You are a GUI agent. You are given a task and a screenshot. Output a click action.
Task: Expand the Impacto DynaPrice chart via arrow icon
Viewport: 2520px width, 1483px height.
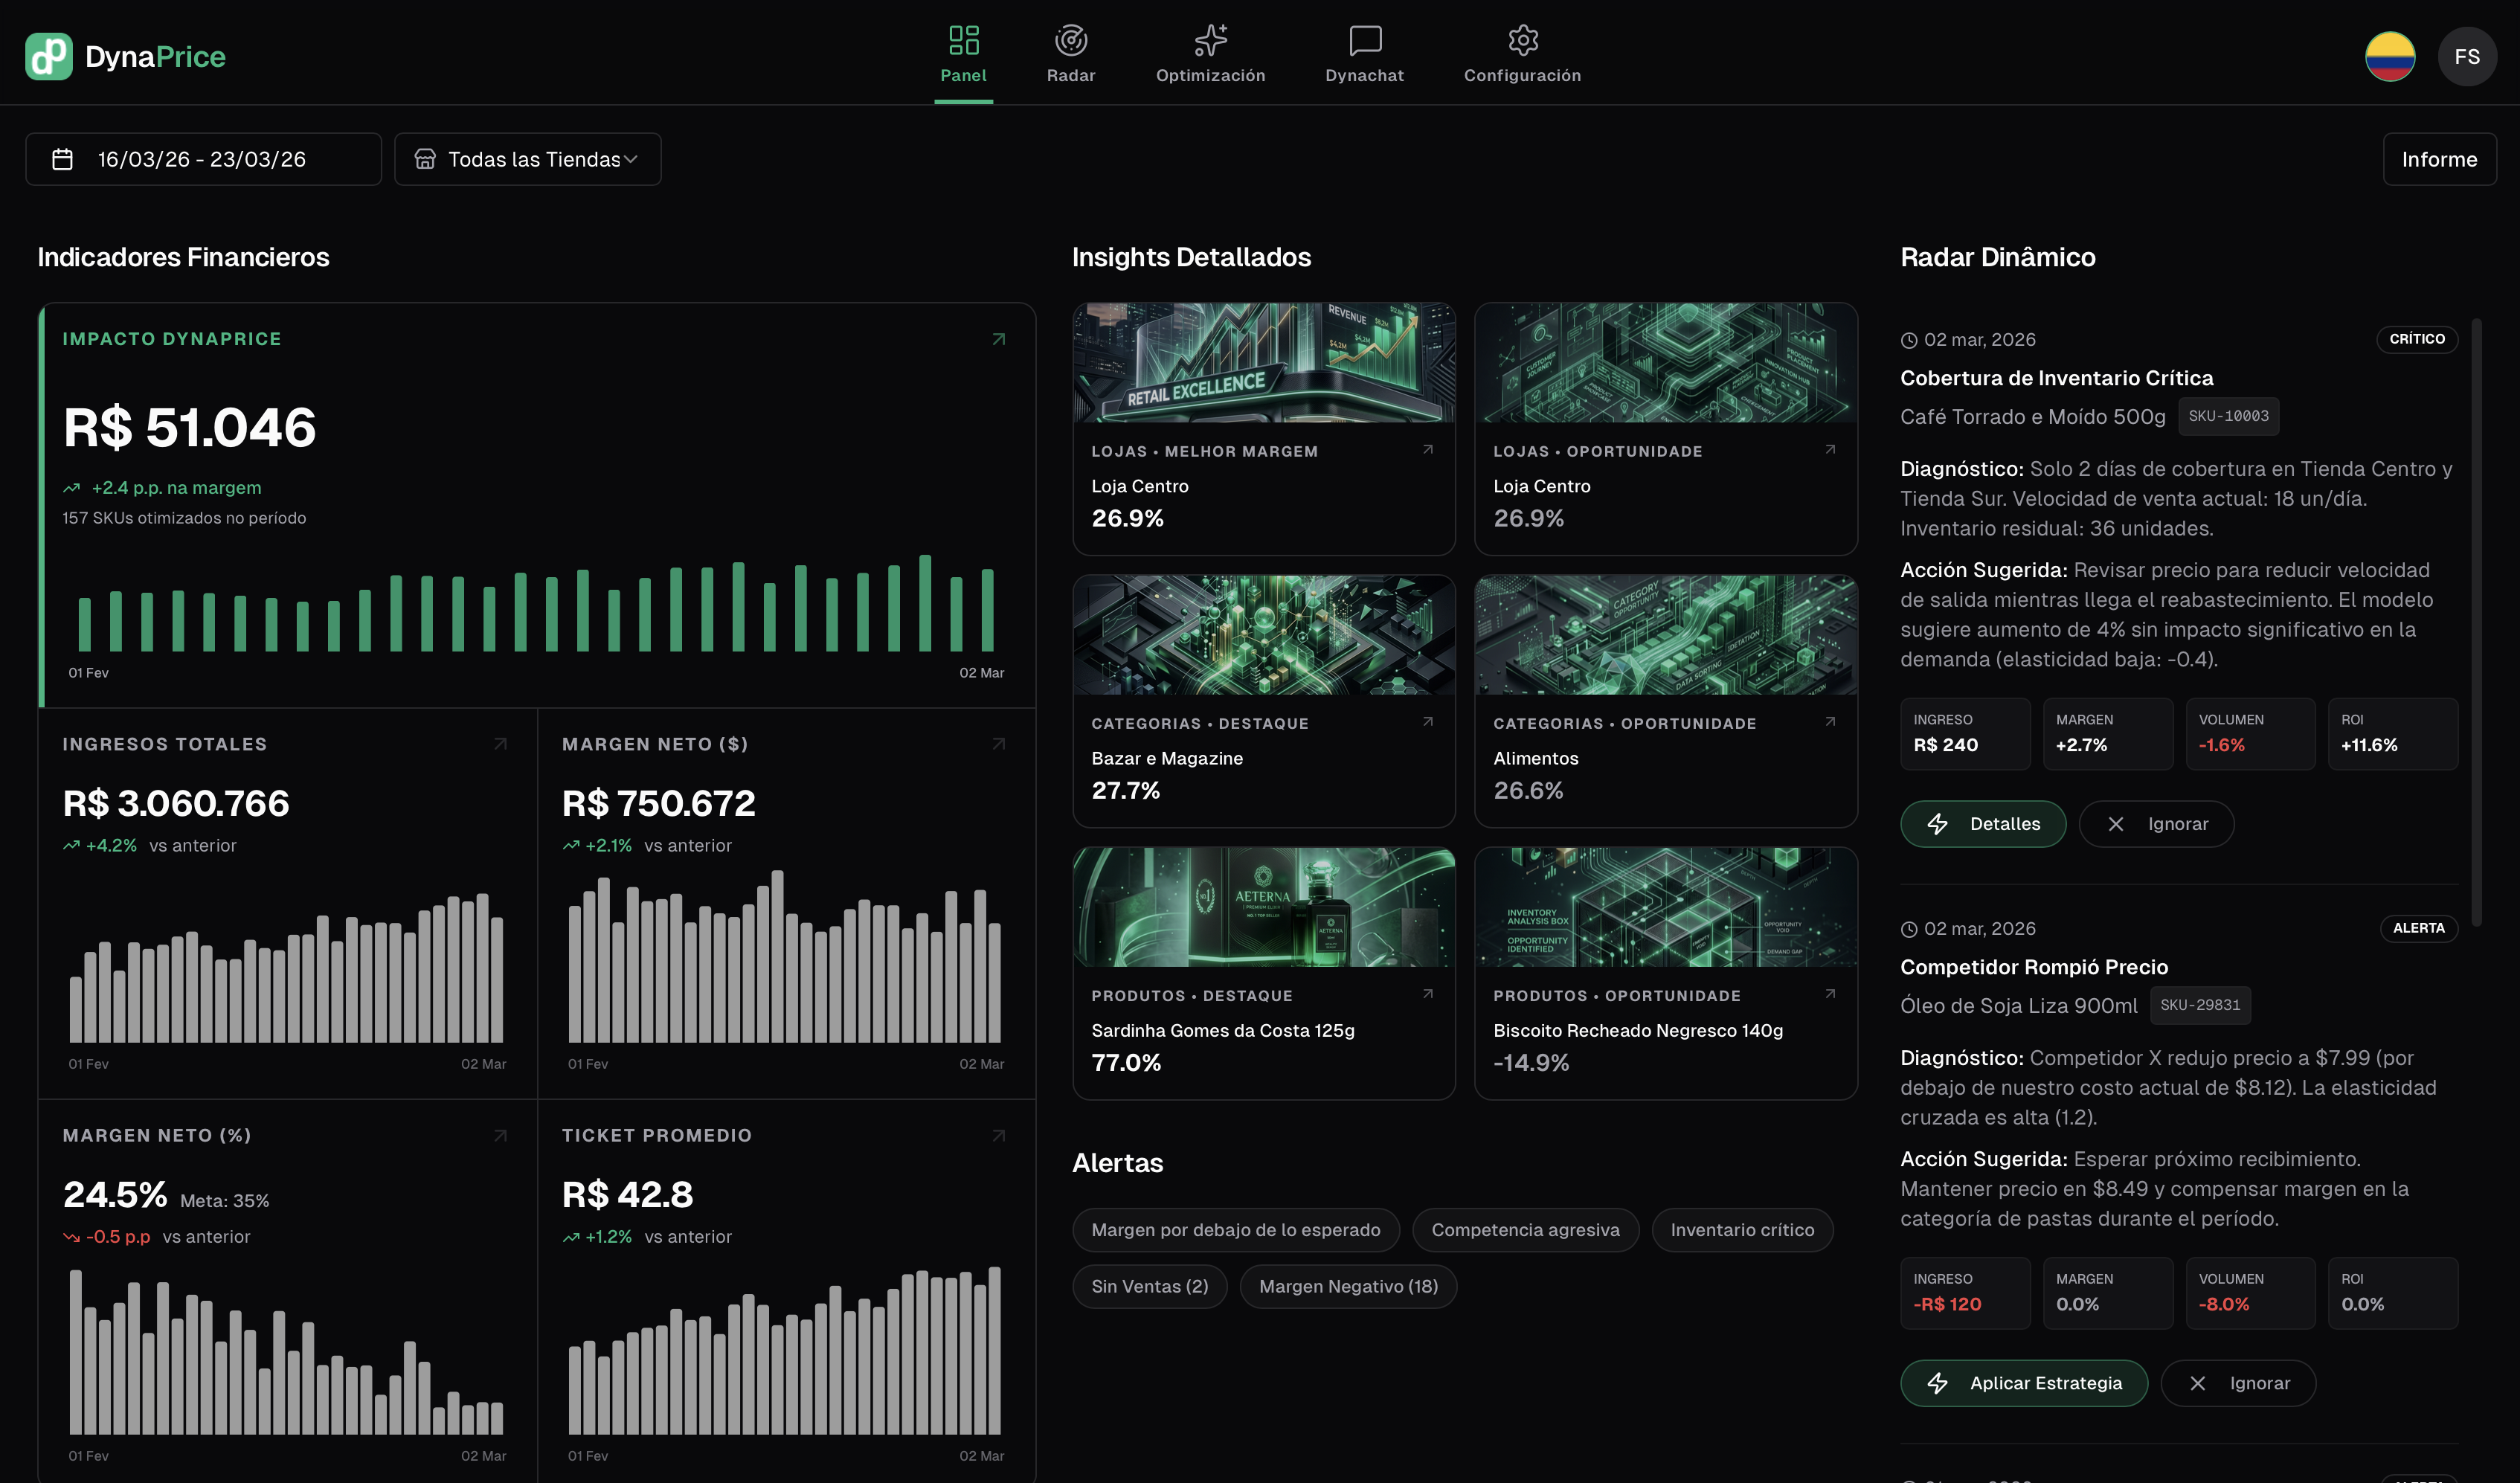click(998, 338)
